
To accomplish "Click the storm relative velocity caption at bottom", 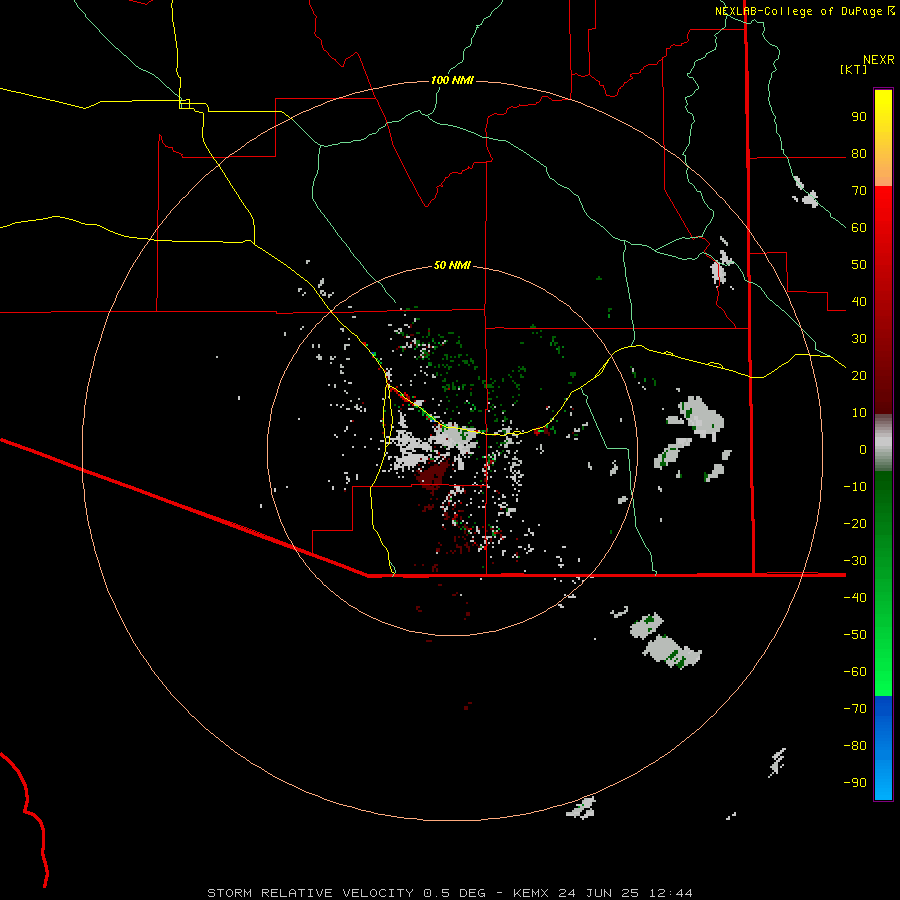I will click(449, 893).
